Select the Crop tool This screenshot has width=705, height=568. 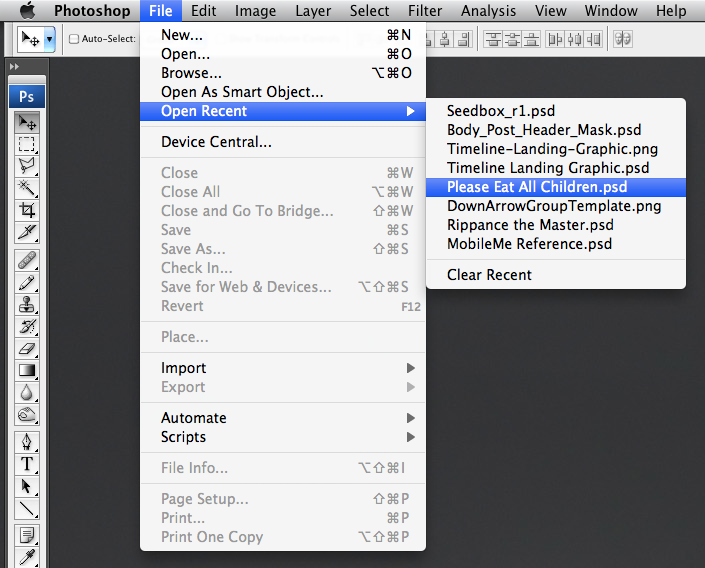pos(27,210)
